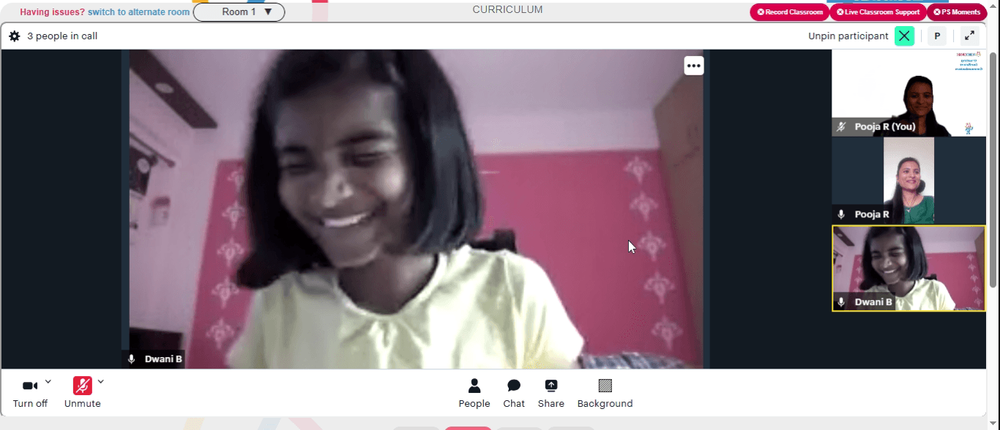Open the Chat panel
The image size is (1000, 430).
514,393
